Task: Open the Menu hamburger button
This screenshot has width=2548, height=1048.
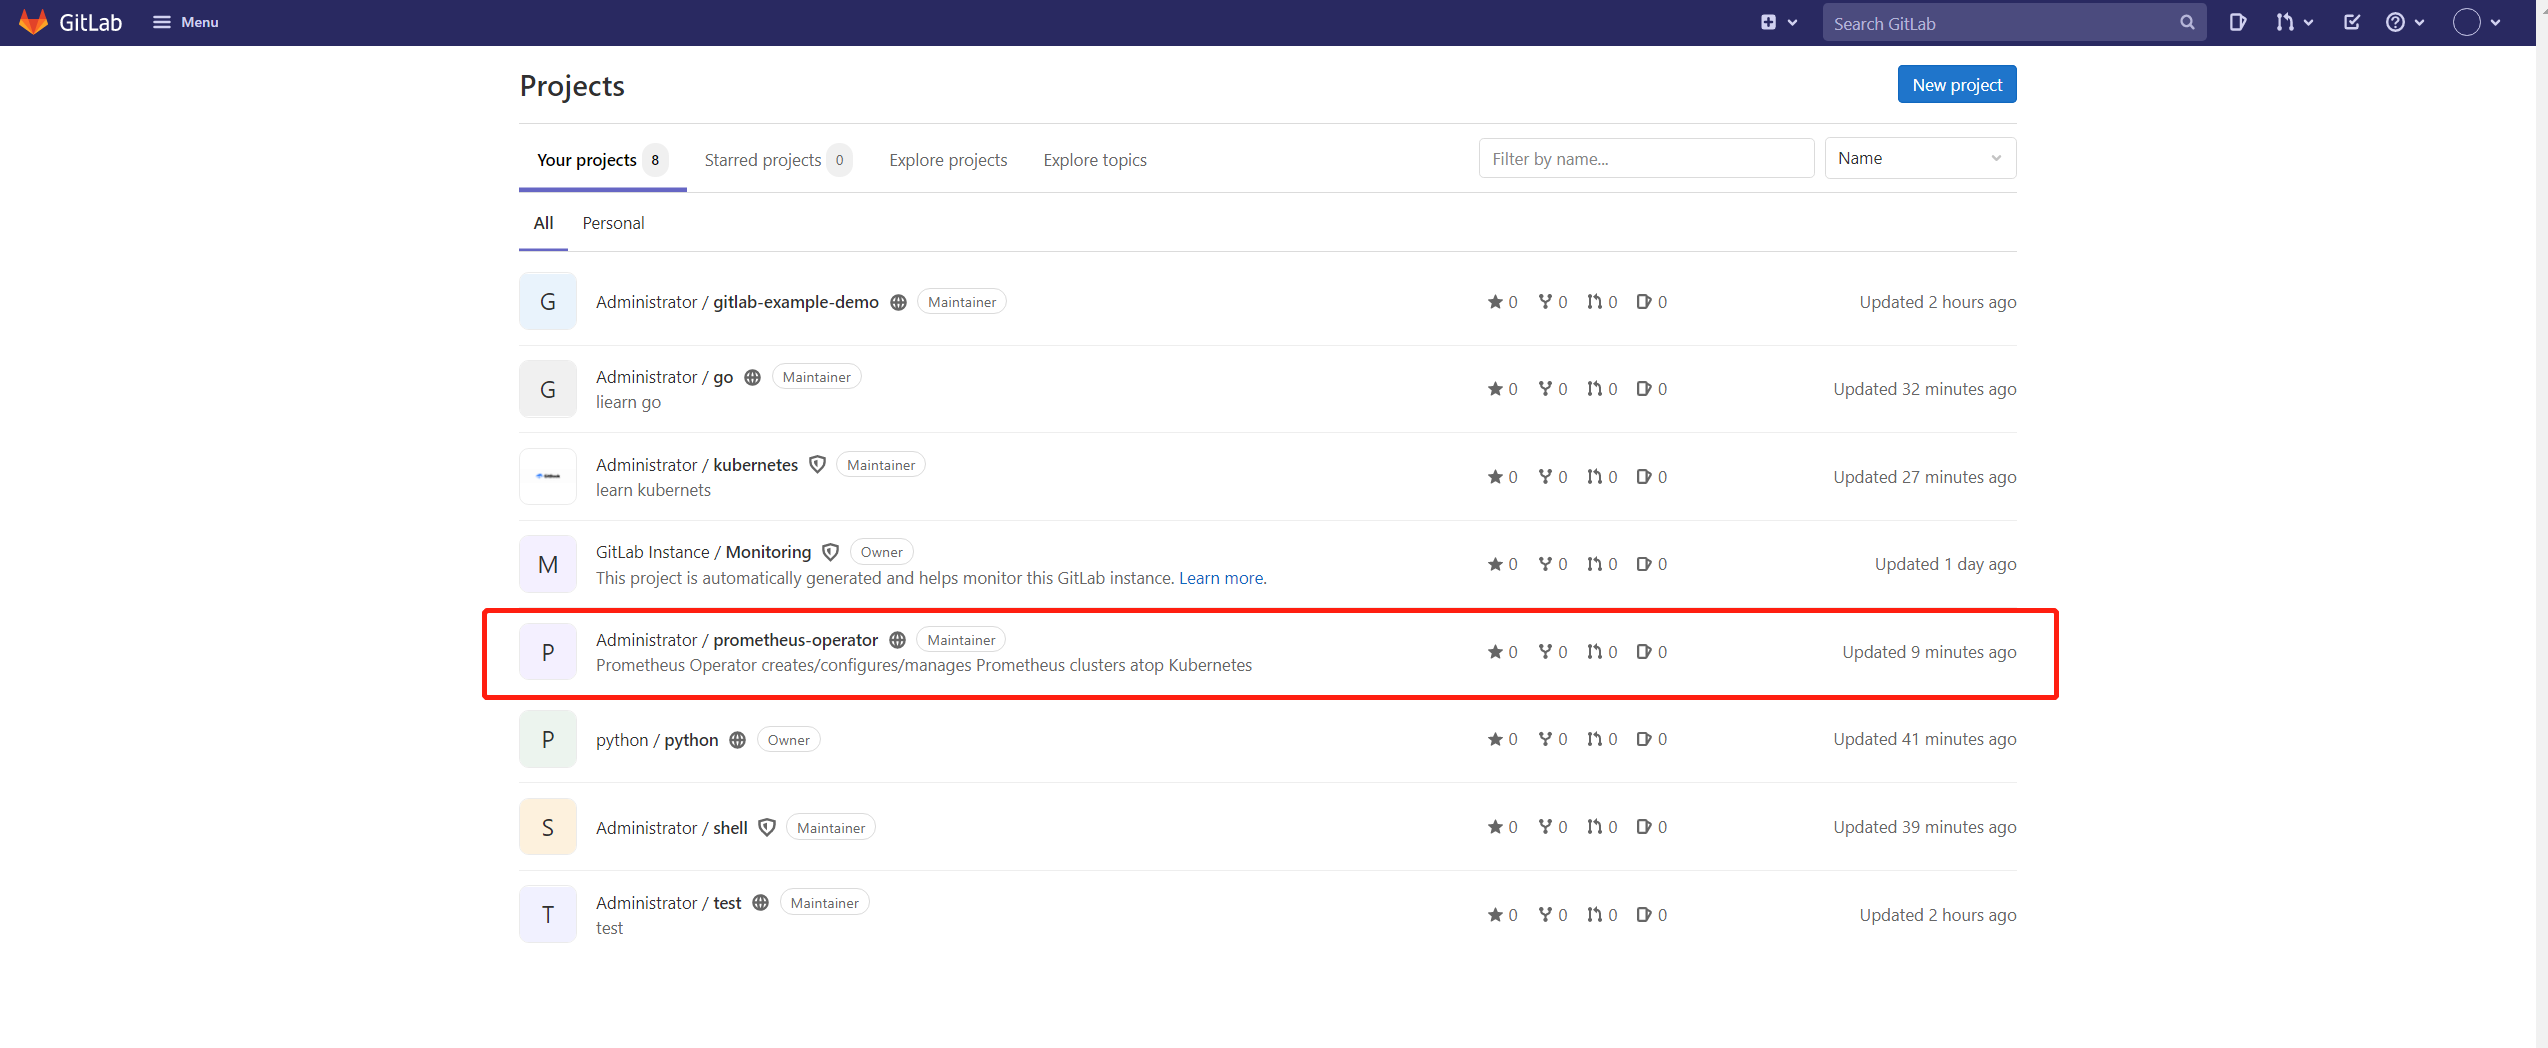Action: [185, 22]
